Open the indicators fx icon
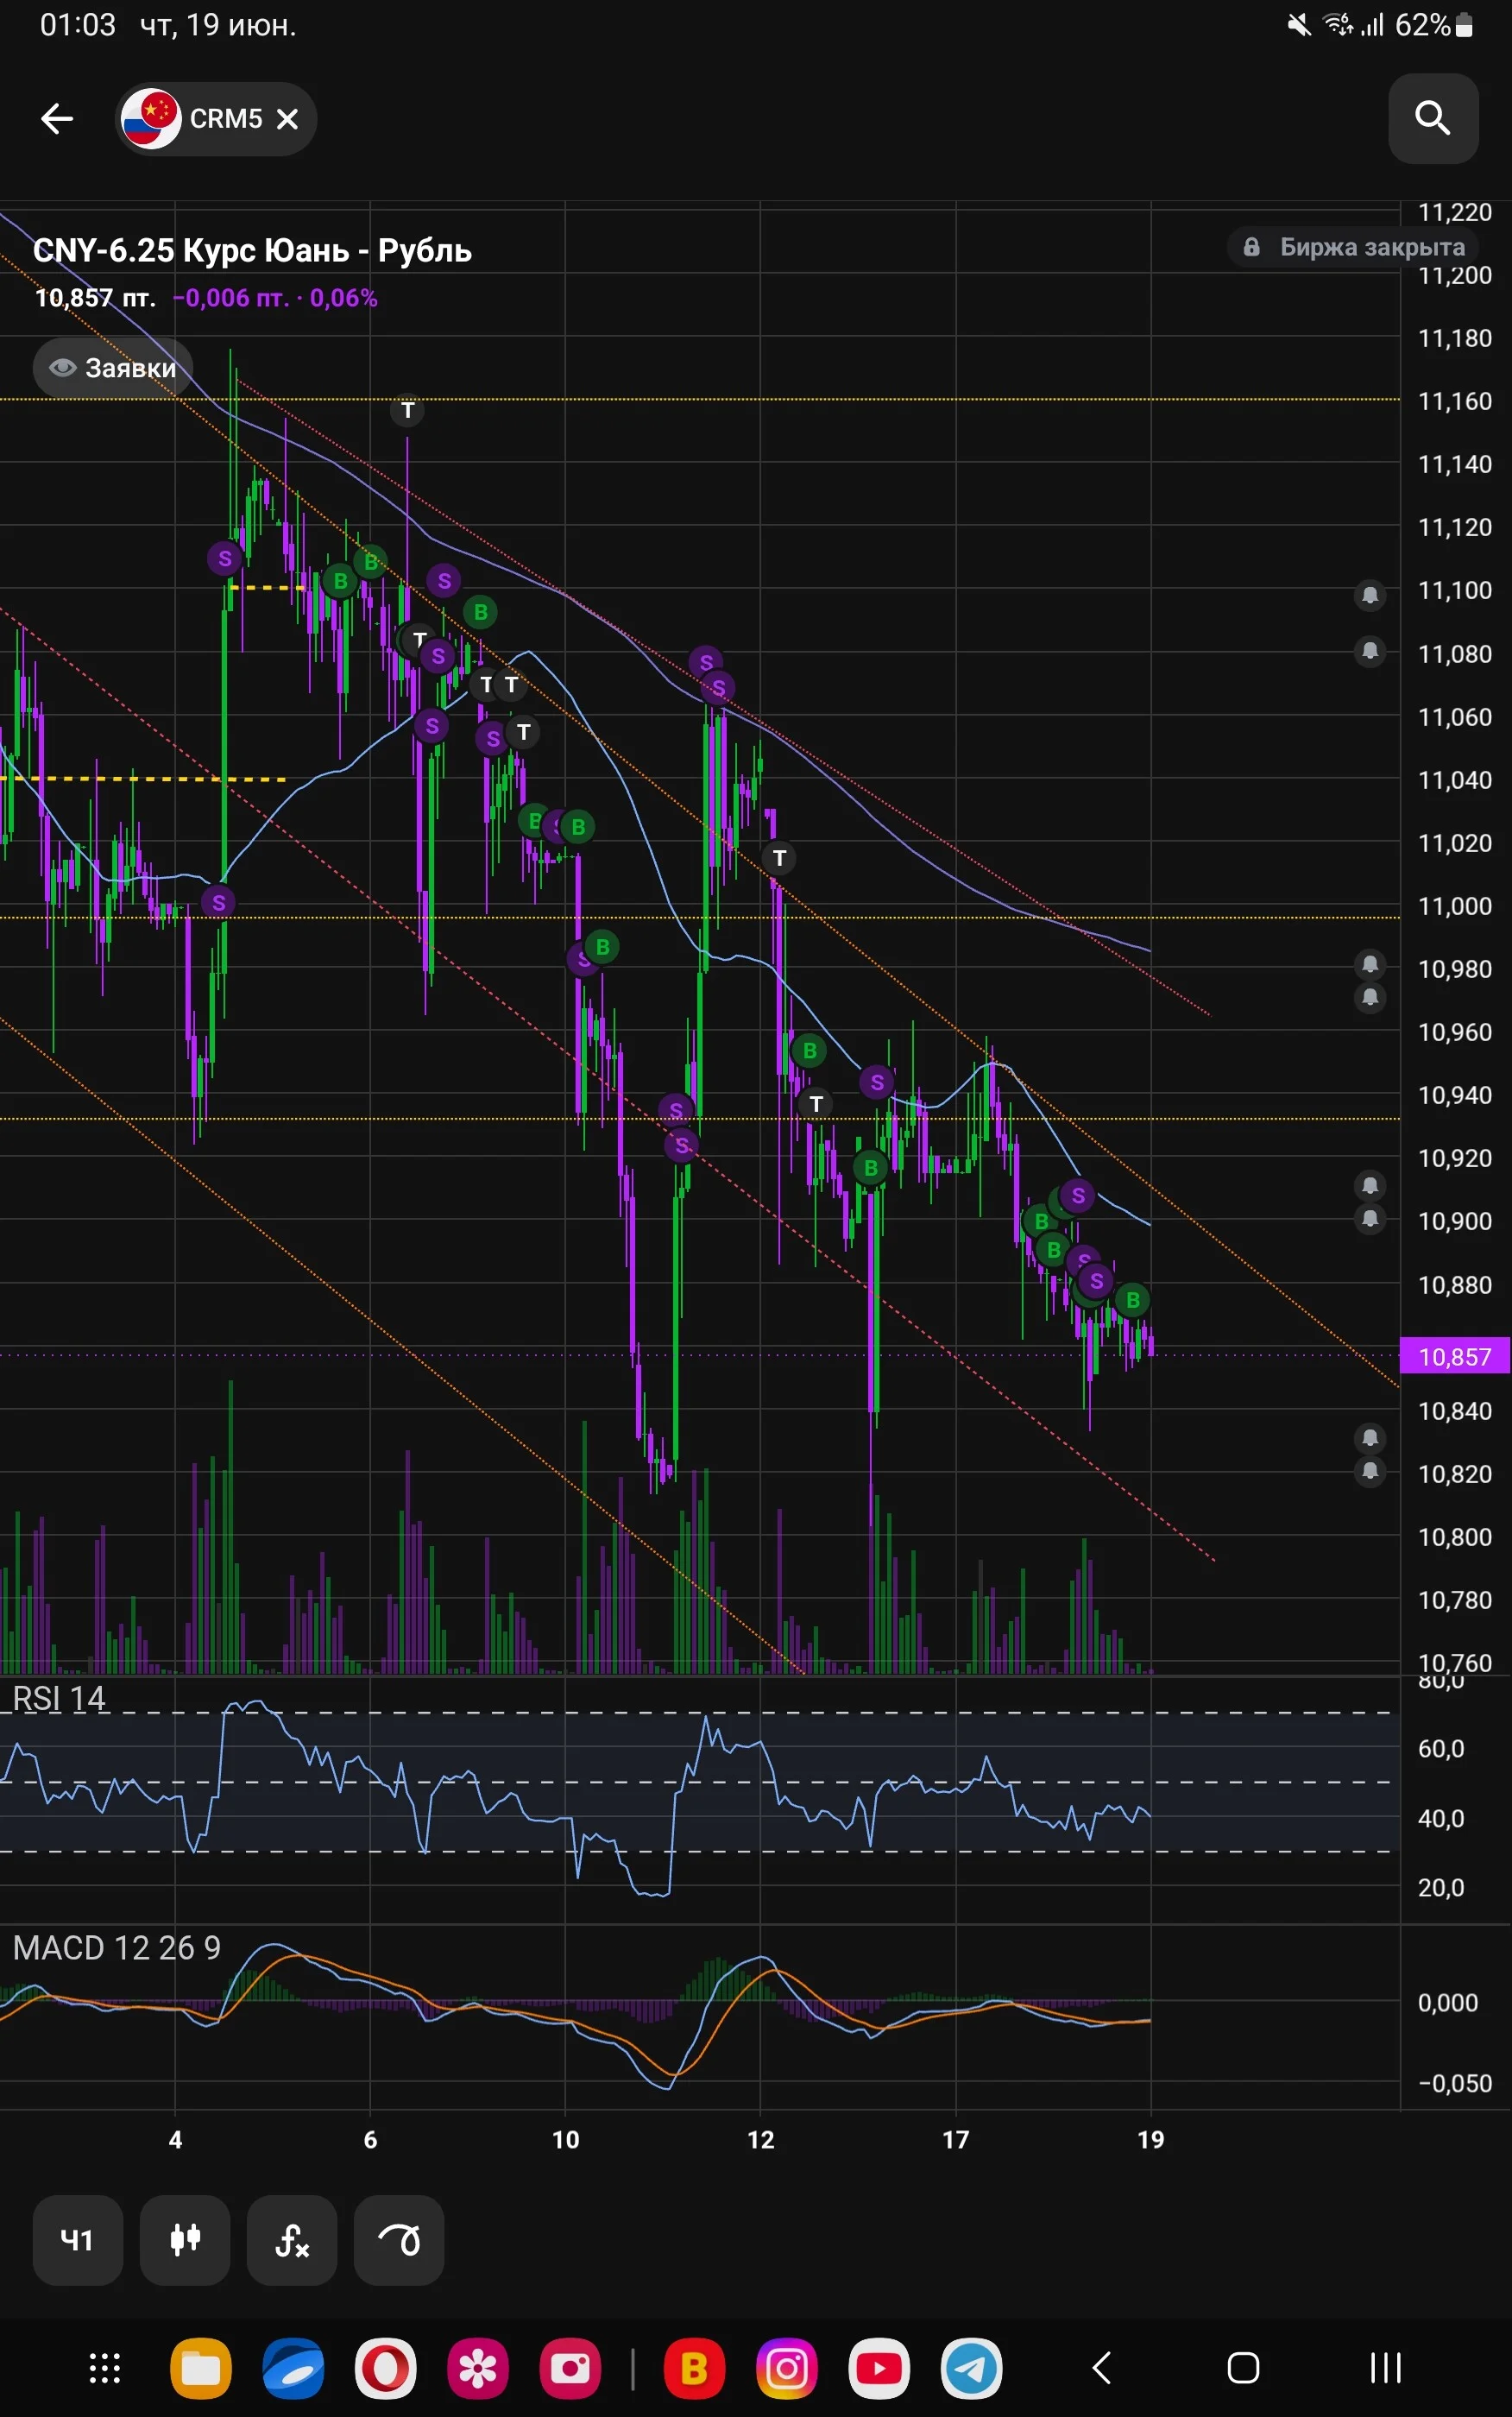Screen dimensions: 1512x2417 pyautogui.click(x=292, y=2240)
